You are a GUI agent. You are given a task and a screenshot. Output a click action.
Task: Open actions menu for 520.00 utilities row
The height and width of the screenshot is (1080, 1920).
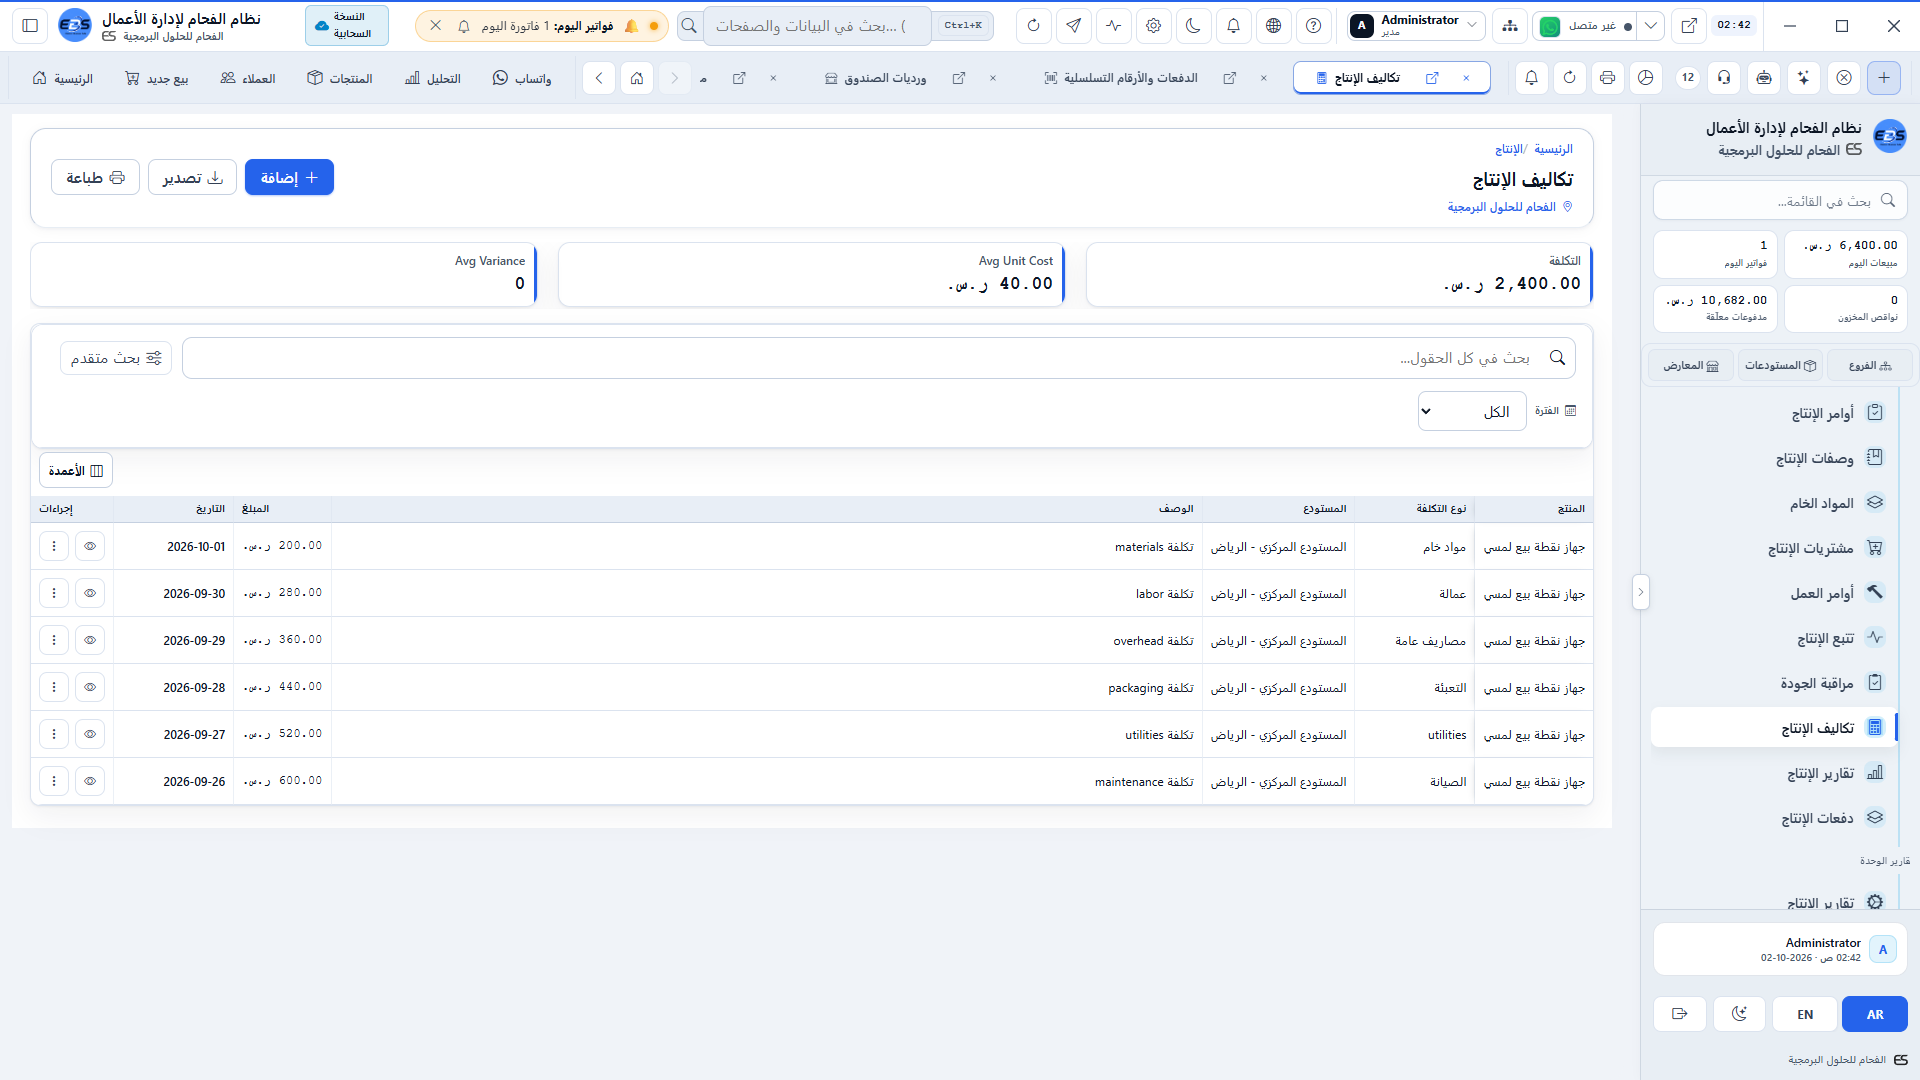54,735
